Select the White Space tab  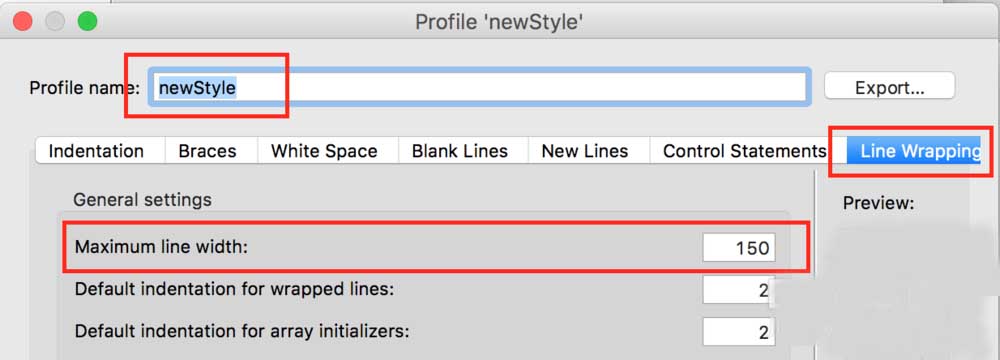pyautogui.click(x=324, y=151)
